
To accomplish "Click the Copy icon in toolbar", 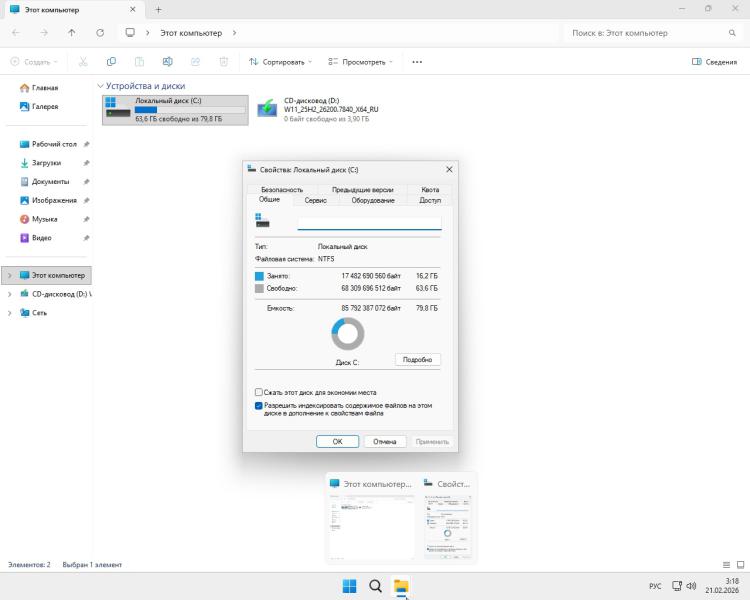I will pyautogui.click(x=111, y=62).
